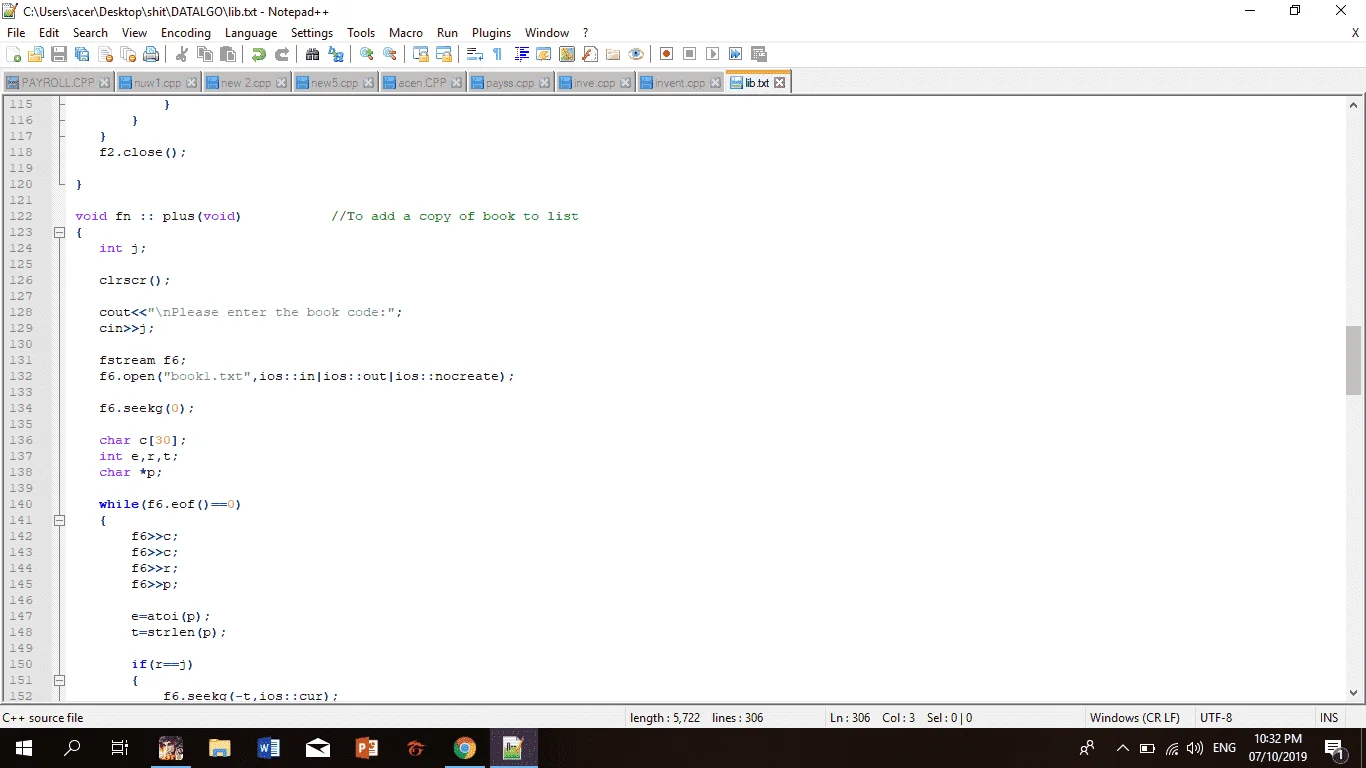Viewport: 1366px width, 768px height.
Task: Click the Zoom Out toolbar icon
Action: click(390, 54)
